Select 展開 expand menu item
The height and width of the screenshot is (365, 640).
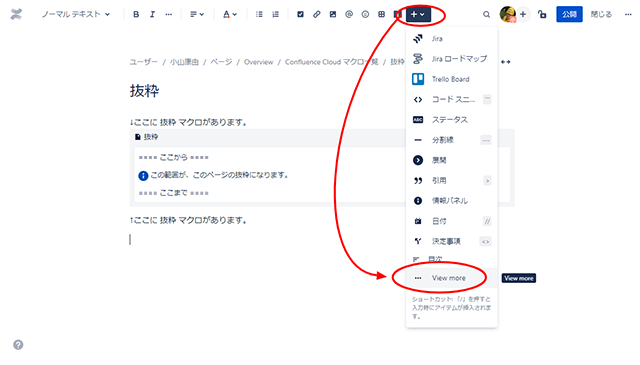(452, 160)
